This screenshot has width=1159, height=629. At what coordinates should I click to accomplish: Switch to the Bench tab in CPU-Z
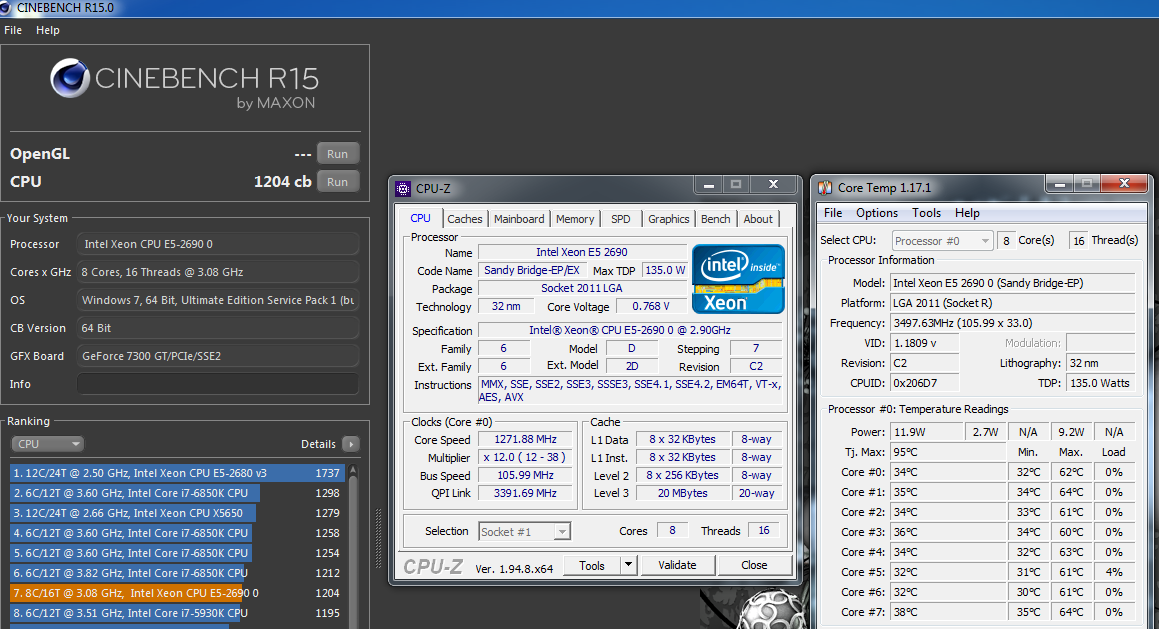[x=715, y=219]
